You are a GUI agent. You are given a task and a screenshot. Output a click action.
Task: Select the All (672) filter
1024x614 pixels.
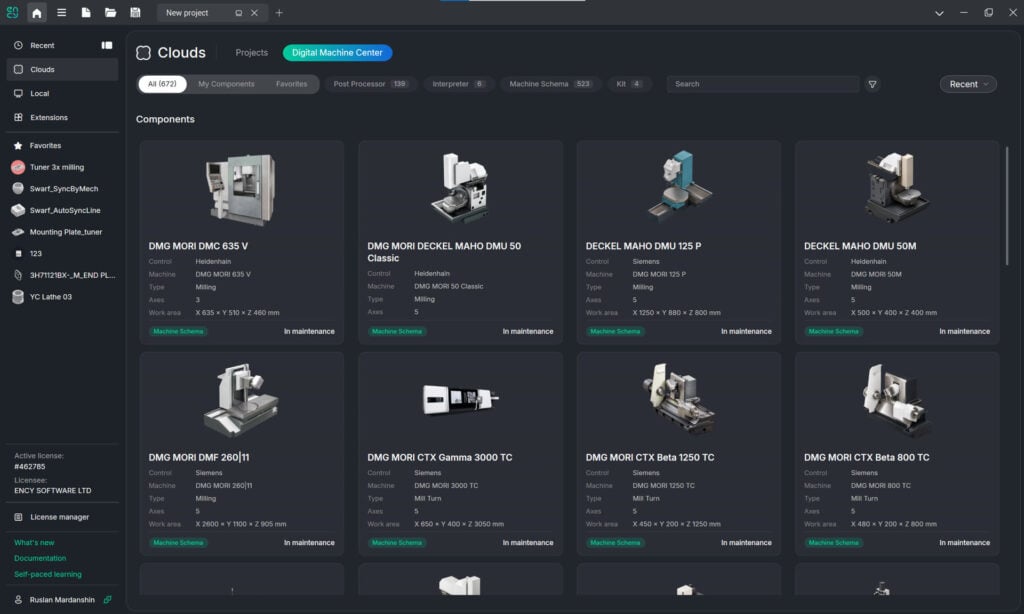[162, 84]
